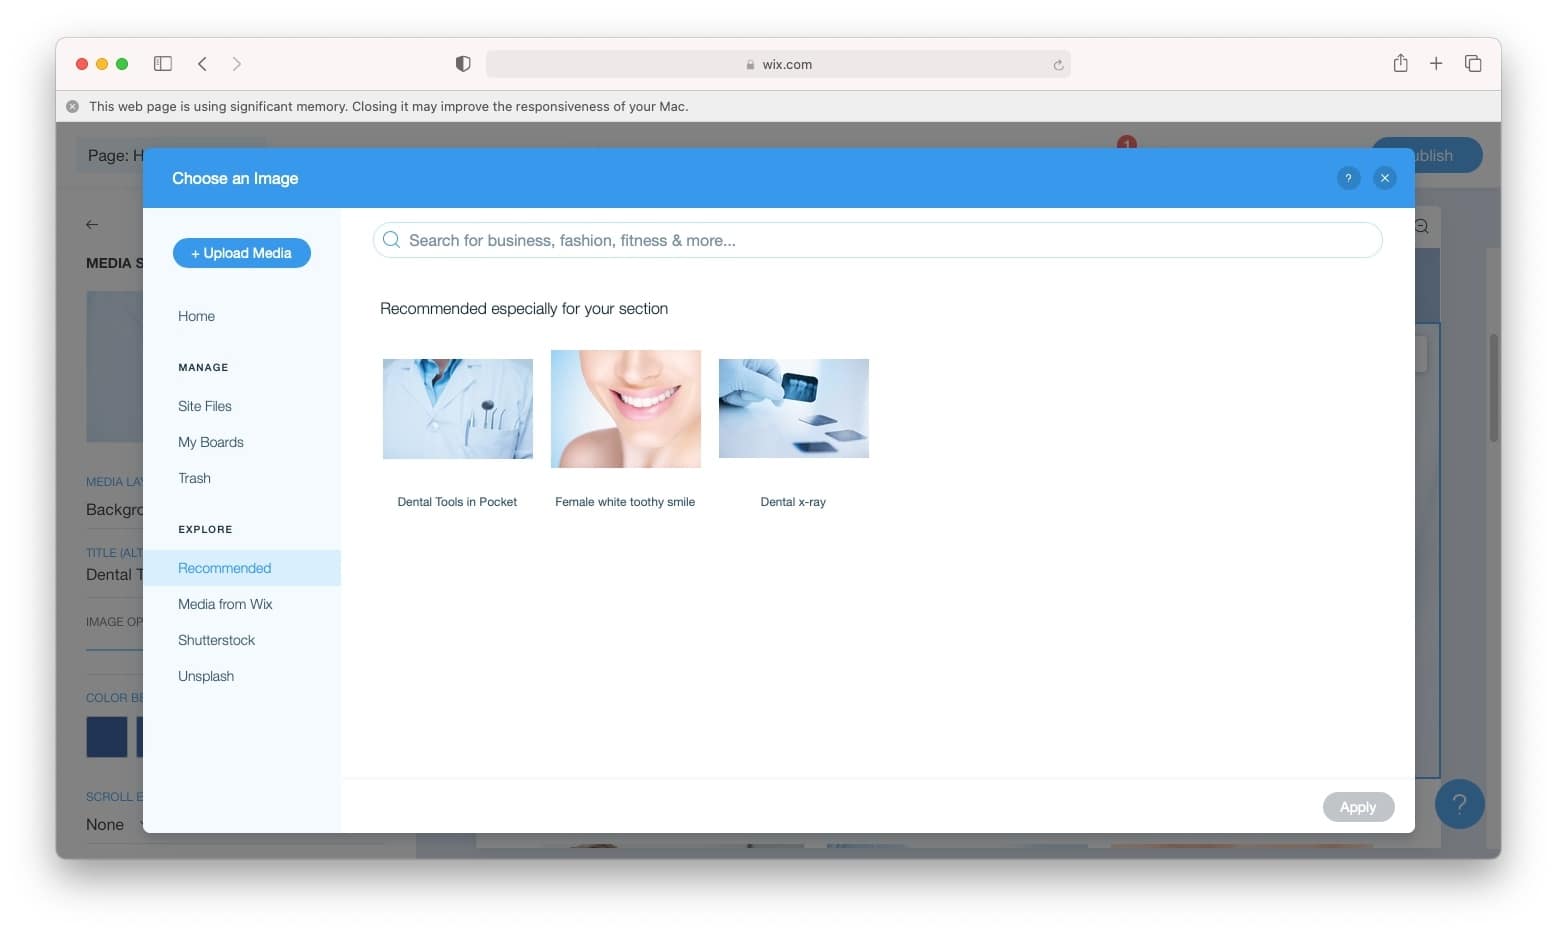Click the Upload Media button
Viewport: 1557px width, 933px height.
(241, 253)
